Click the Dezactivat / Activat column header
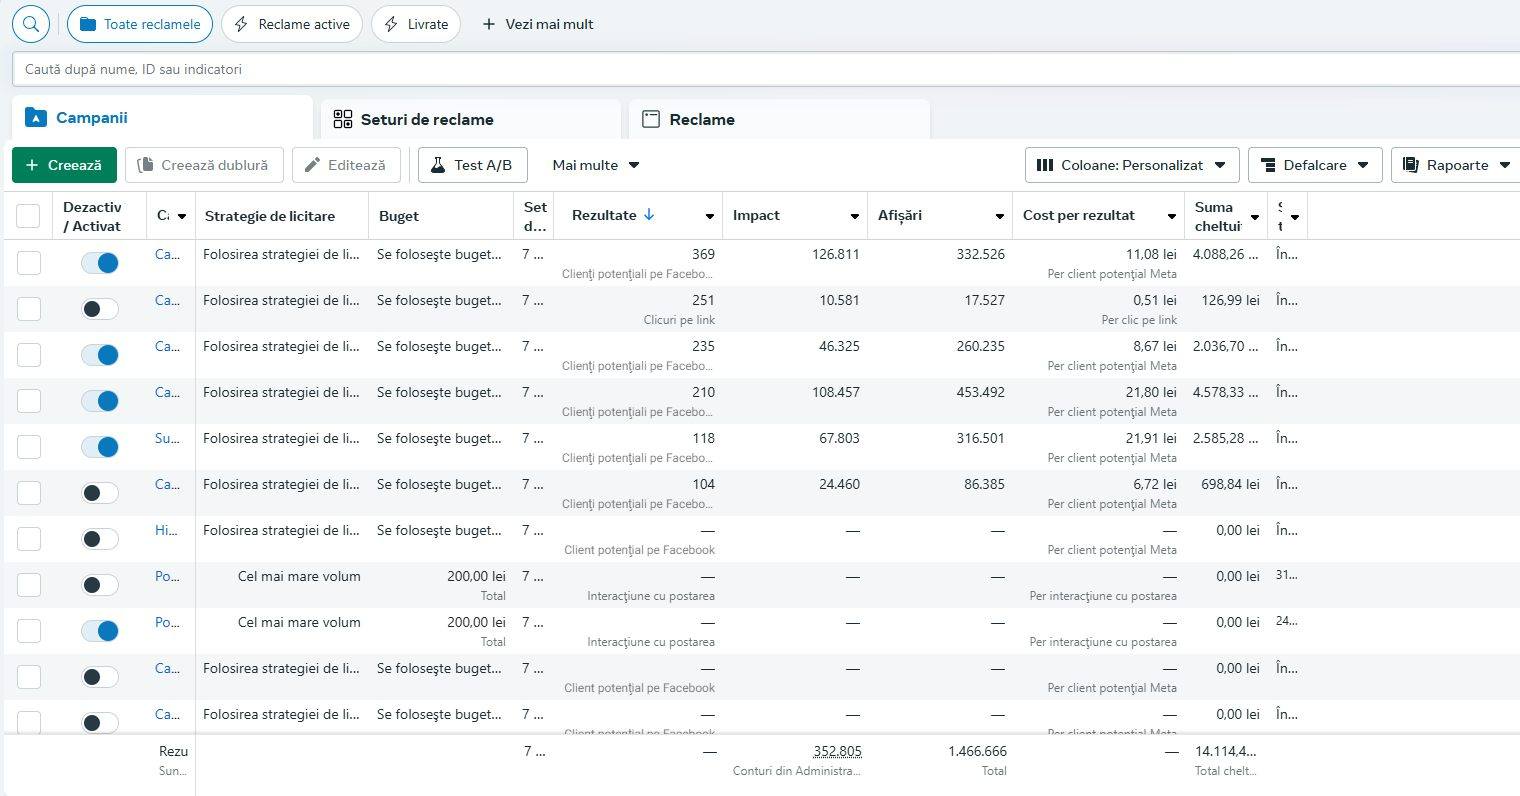Image resolution: width=1520 pixels, height=796 pixels. [x=92, y=216]
